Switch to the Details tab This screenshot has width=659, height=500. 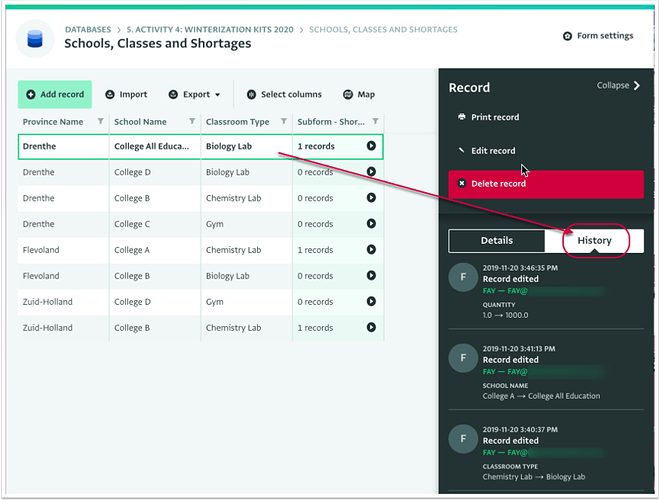click(497, 241)
